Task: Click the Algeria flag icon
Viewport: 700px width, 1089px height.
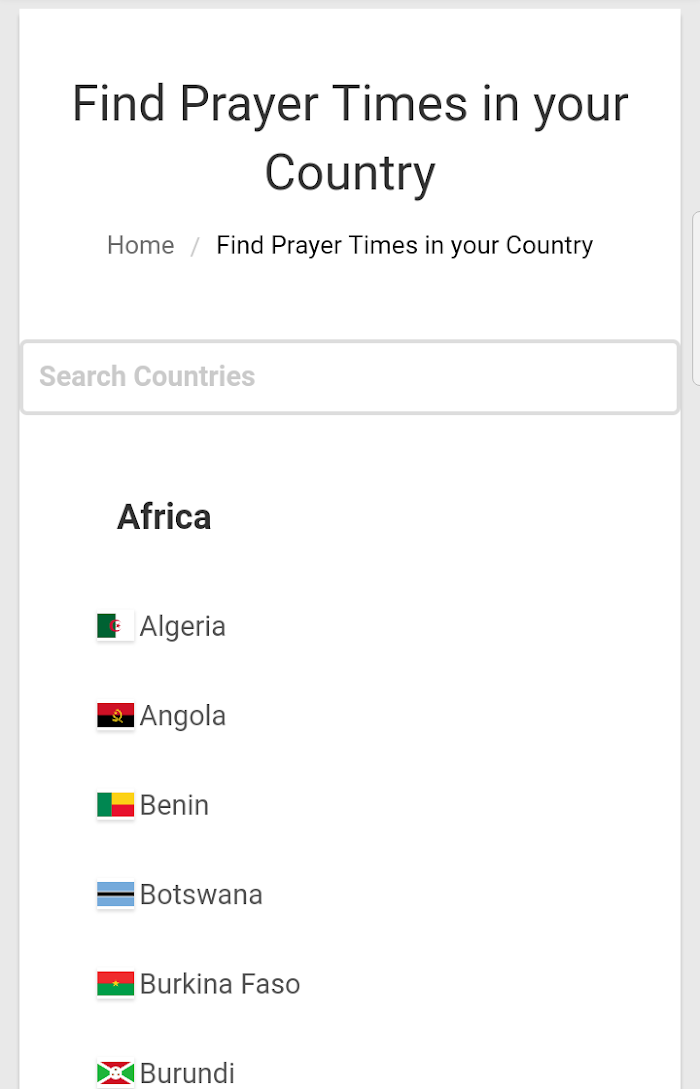Action: tap(115, 626)
